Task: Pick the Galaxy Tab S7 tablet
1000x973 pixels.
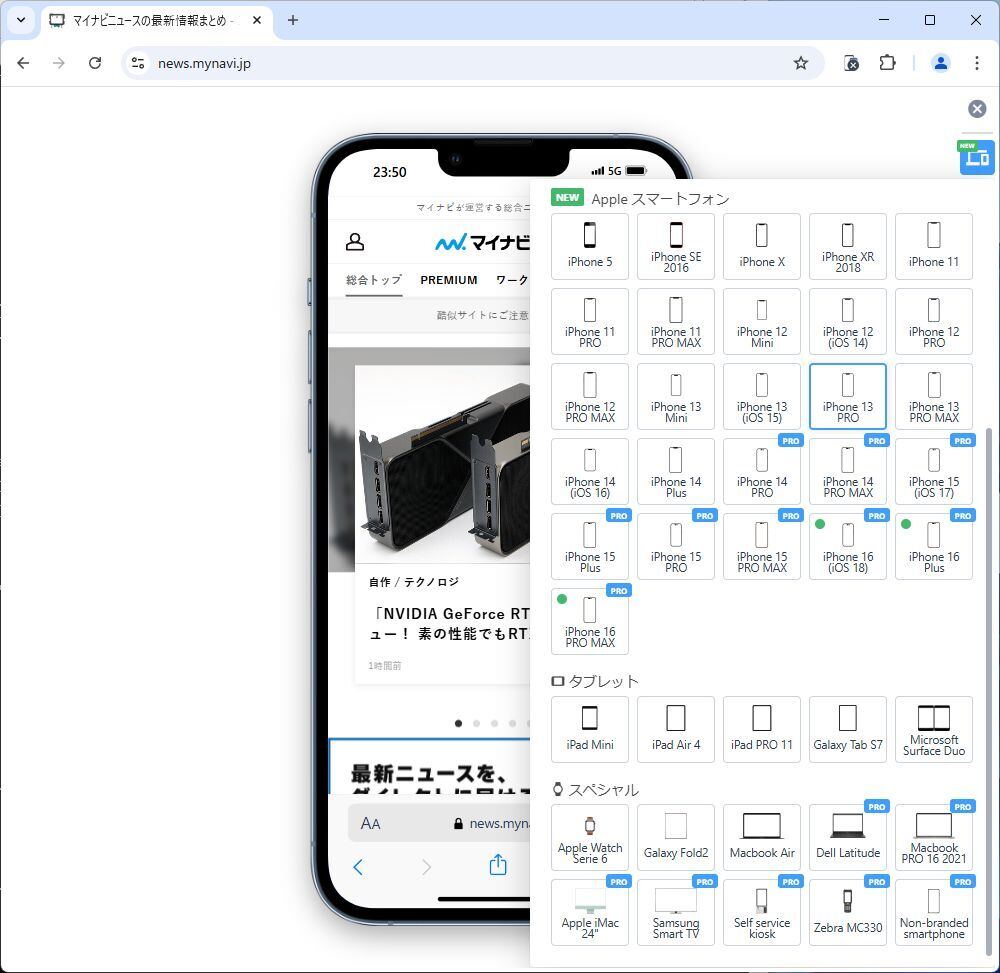Action: point(848,729)
